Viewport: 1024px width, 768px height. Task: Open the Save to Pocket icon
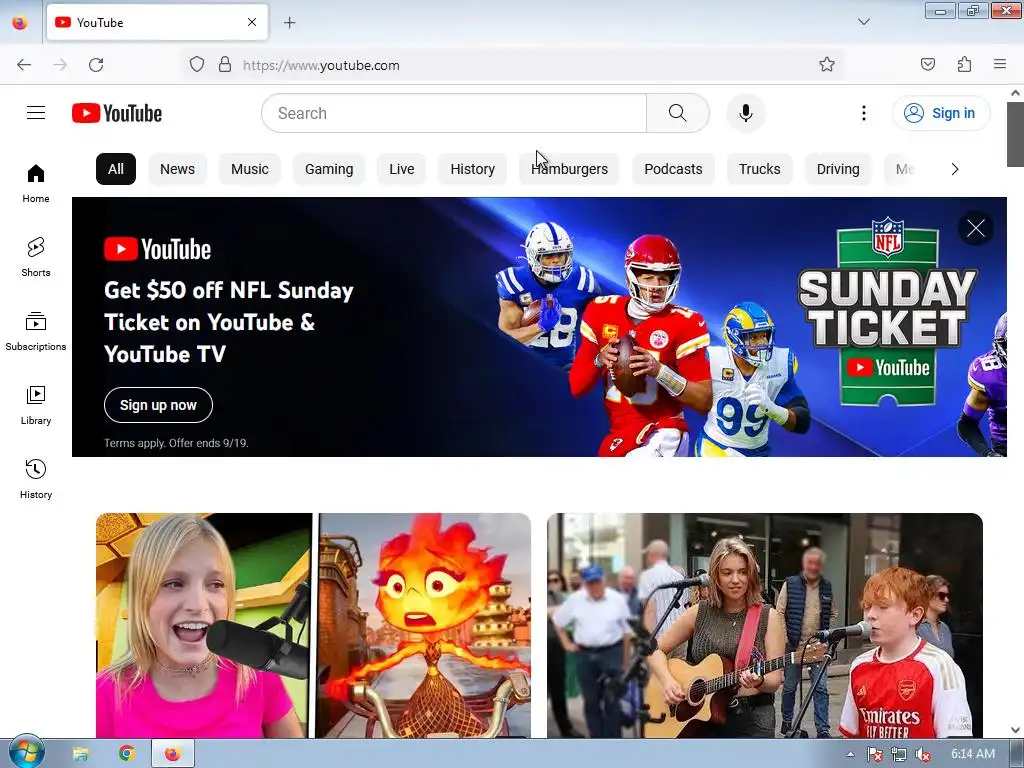927,64
